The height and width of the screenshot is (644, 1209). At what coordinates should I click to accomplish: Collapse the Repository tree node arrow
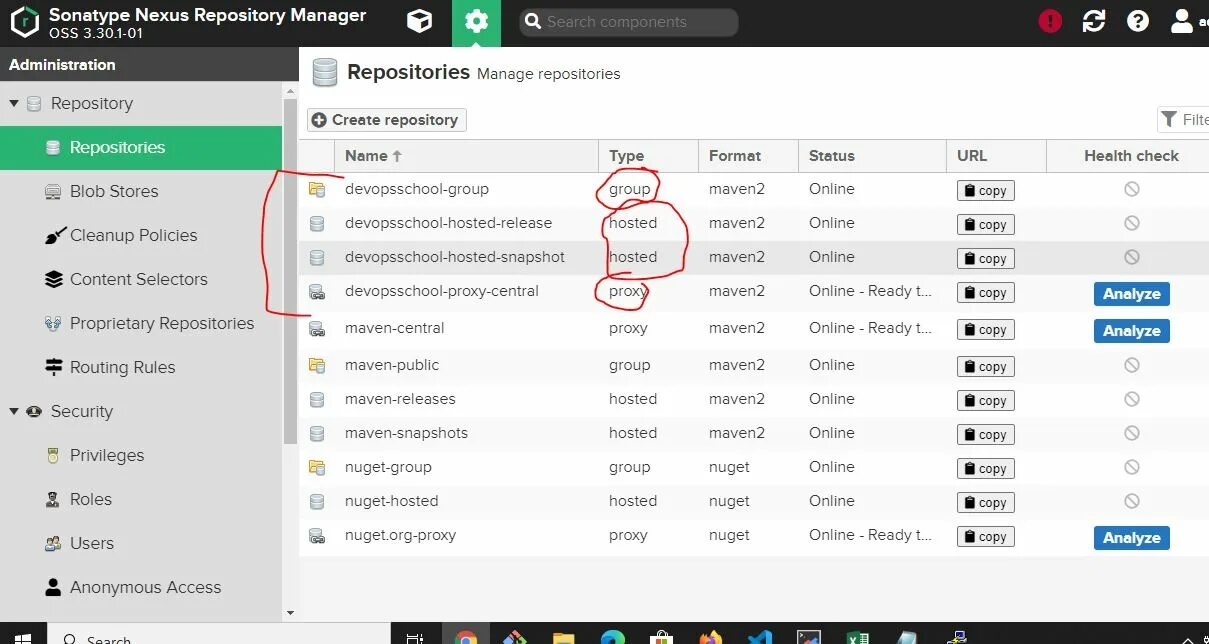[14, 103]
